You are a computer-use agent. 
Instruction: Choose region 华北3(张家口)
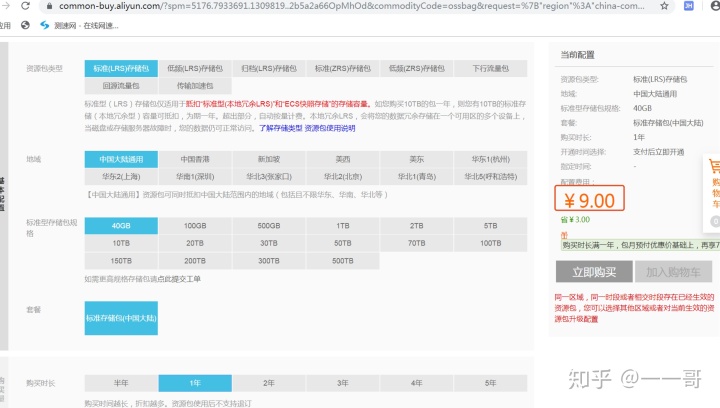269,177
